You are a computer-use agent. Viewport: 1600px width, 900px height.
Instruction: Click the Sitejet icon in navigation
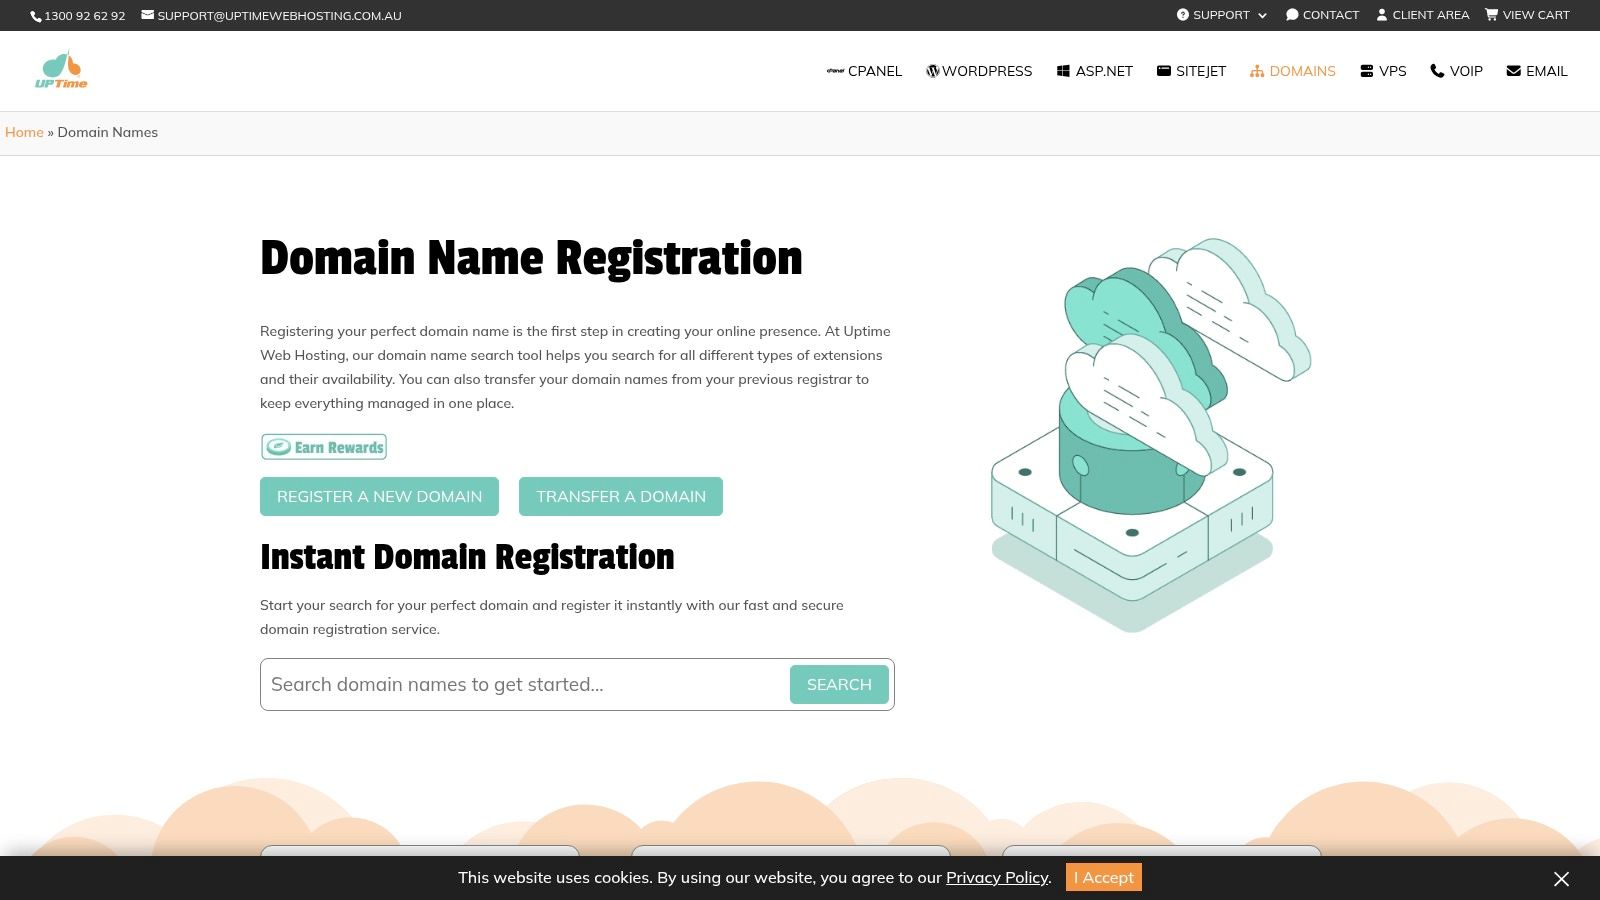(x=1164, y=71)
